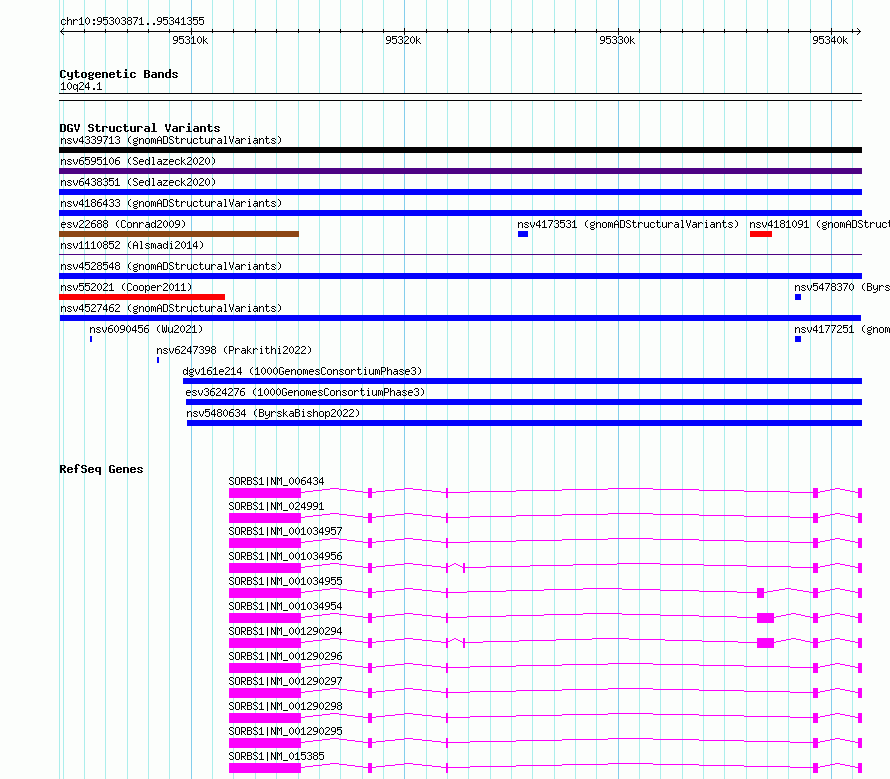Click the 95310k ruler tick label
890x779 pixels.
(190, 40)
